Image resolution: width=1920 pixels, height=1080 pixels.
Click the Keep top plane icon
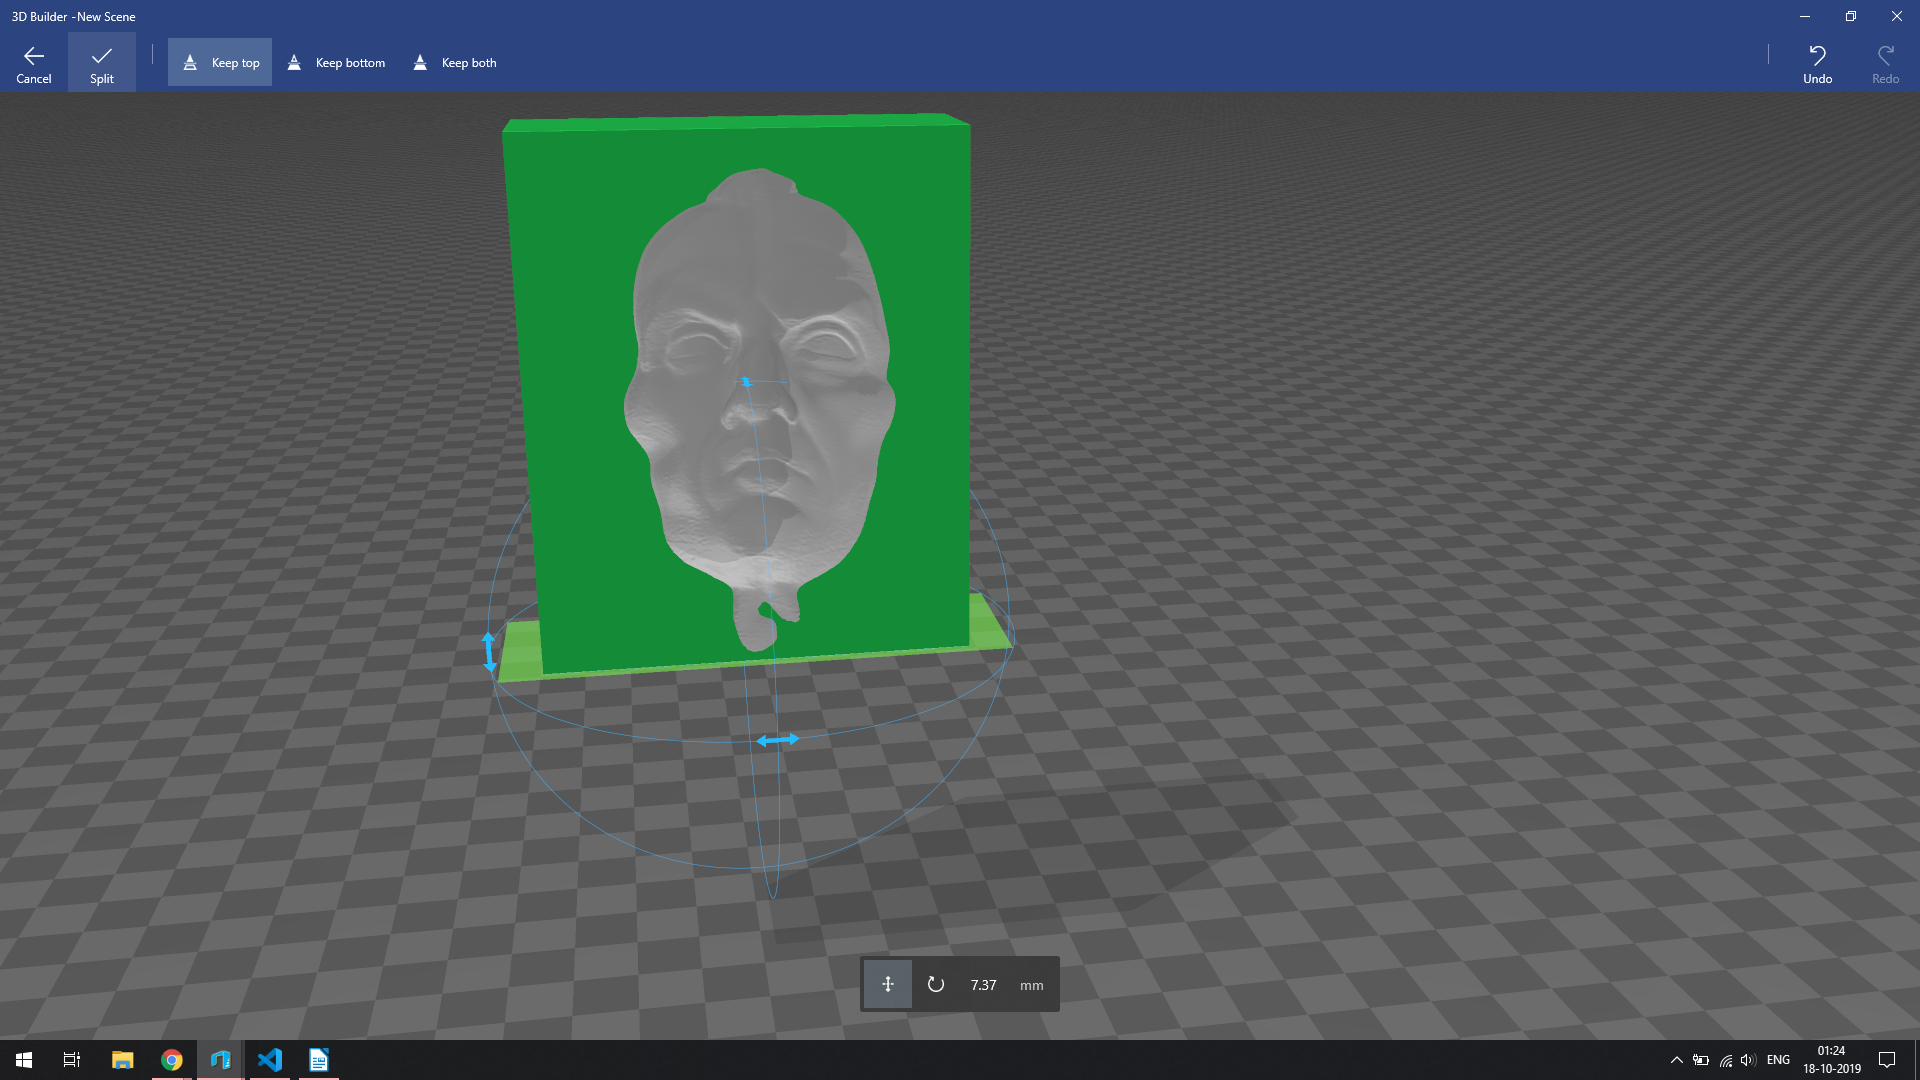click(x=190, y=62)
